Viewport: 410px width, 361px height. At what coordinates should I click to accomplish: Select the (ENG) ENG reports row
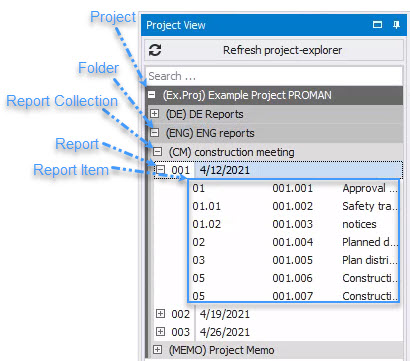[x=275, y=133]
